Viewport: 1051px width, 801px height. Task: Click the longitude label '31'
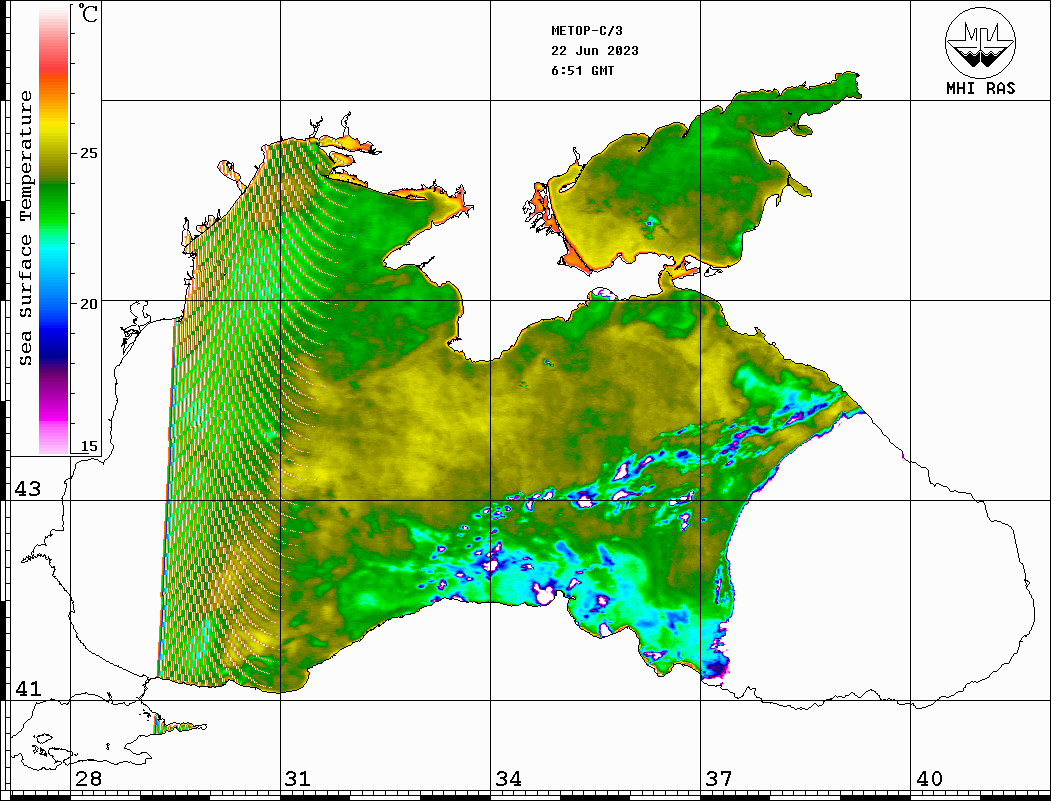tap(298, 779)
